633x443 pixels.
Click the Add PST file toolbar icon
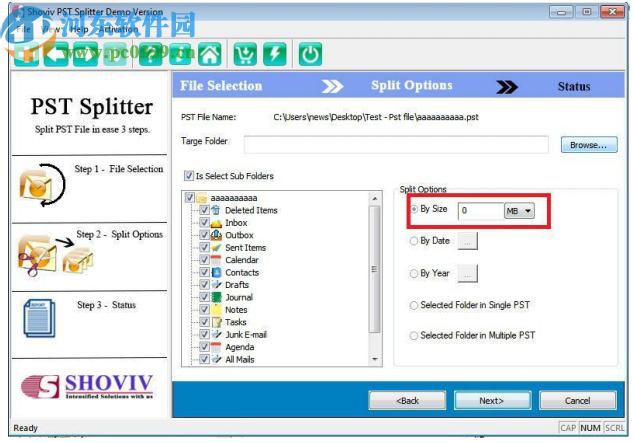[27, 54]
